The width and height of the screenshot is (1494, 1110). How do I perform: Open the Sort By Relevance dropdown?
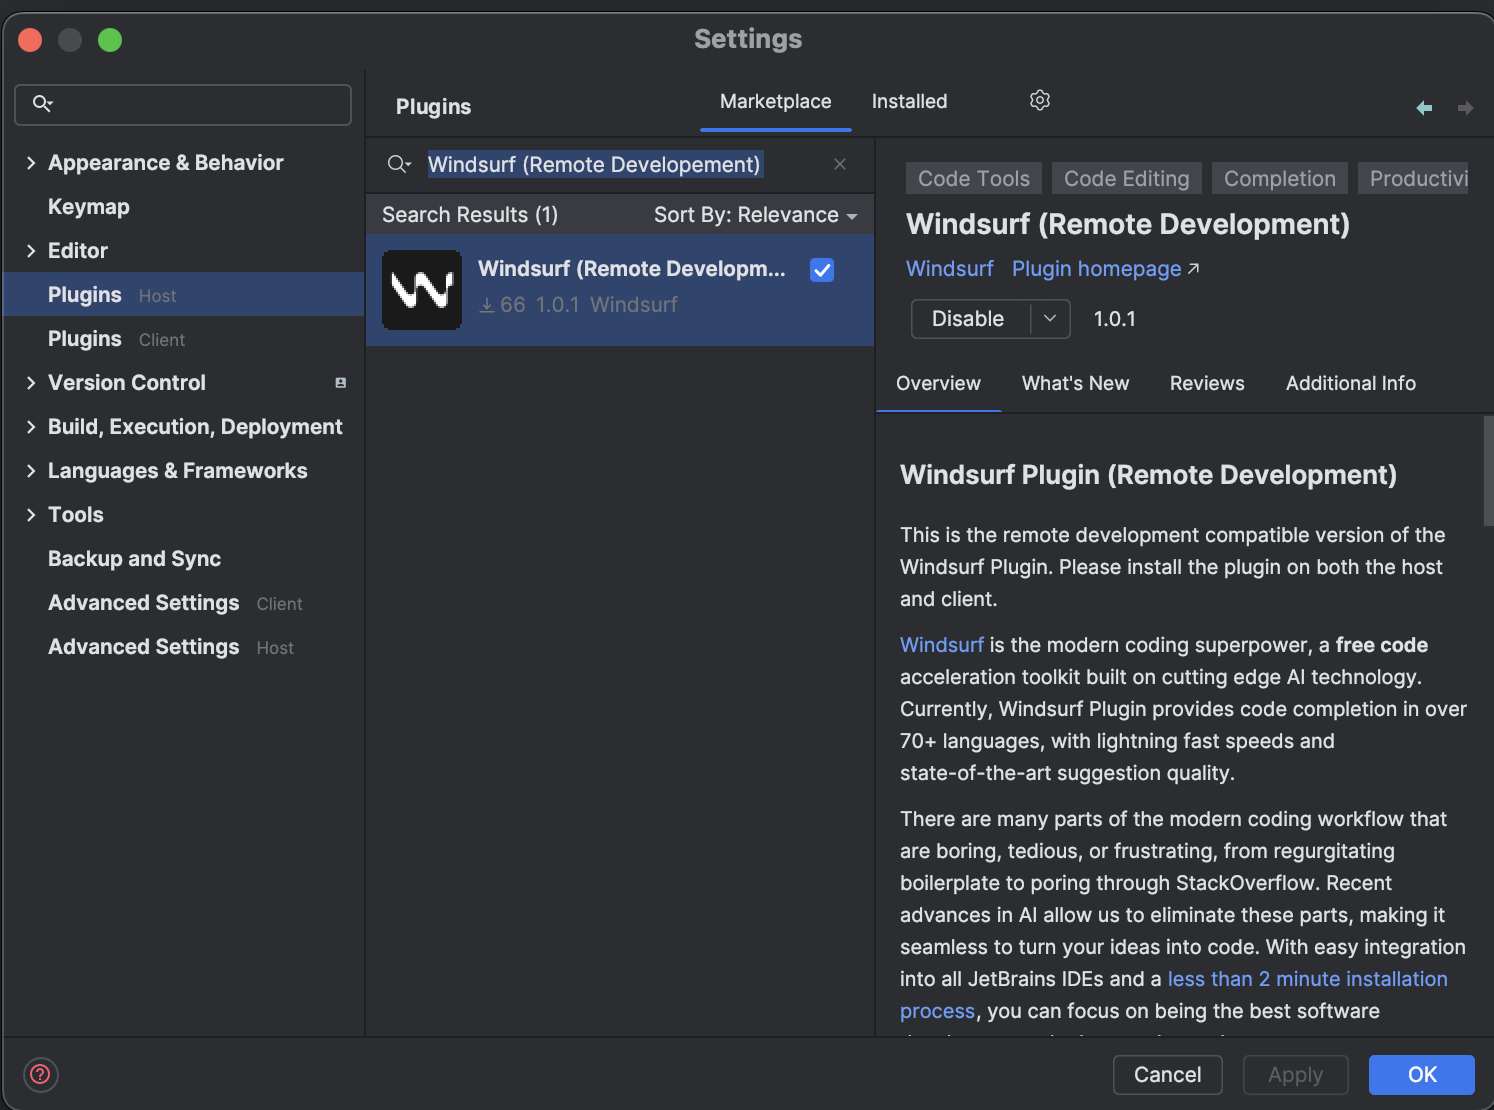point(755,215)
